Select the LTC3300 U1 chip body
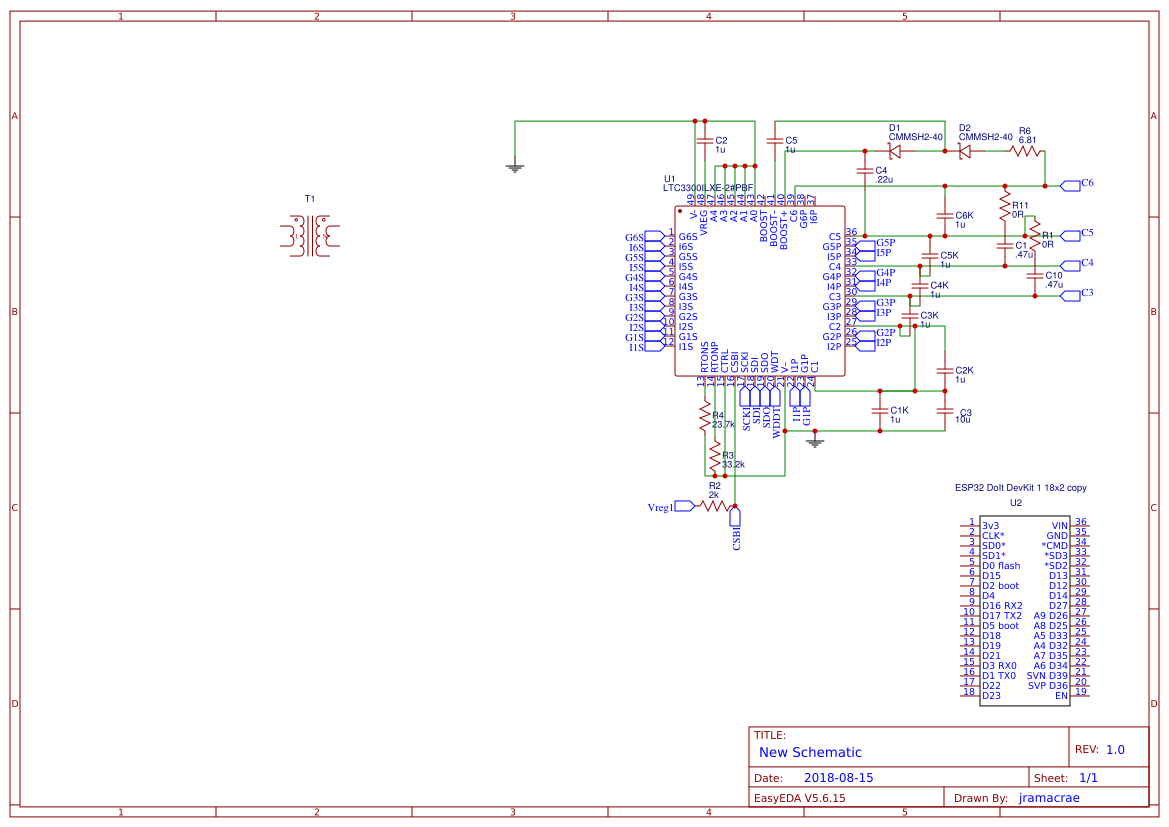This screenshot has height=827, width=1169. 760,292
